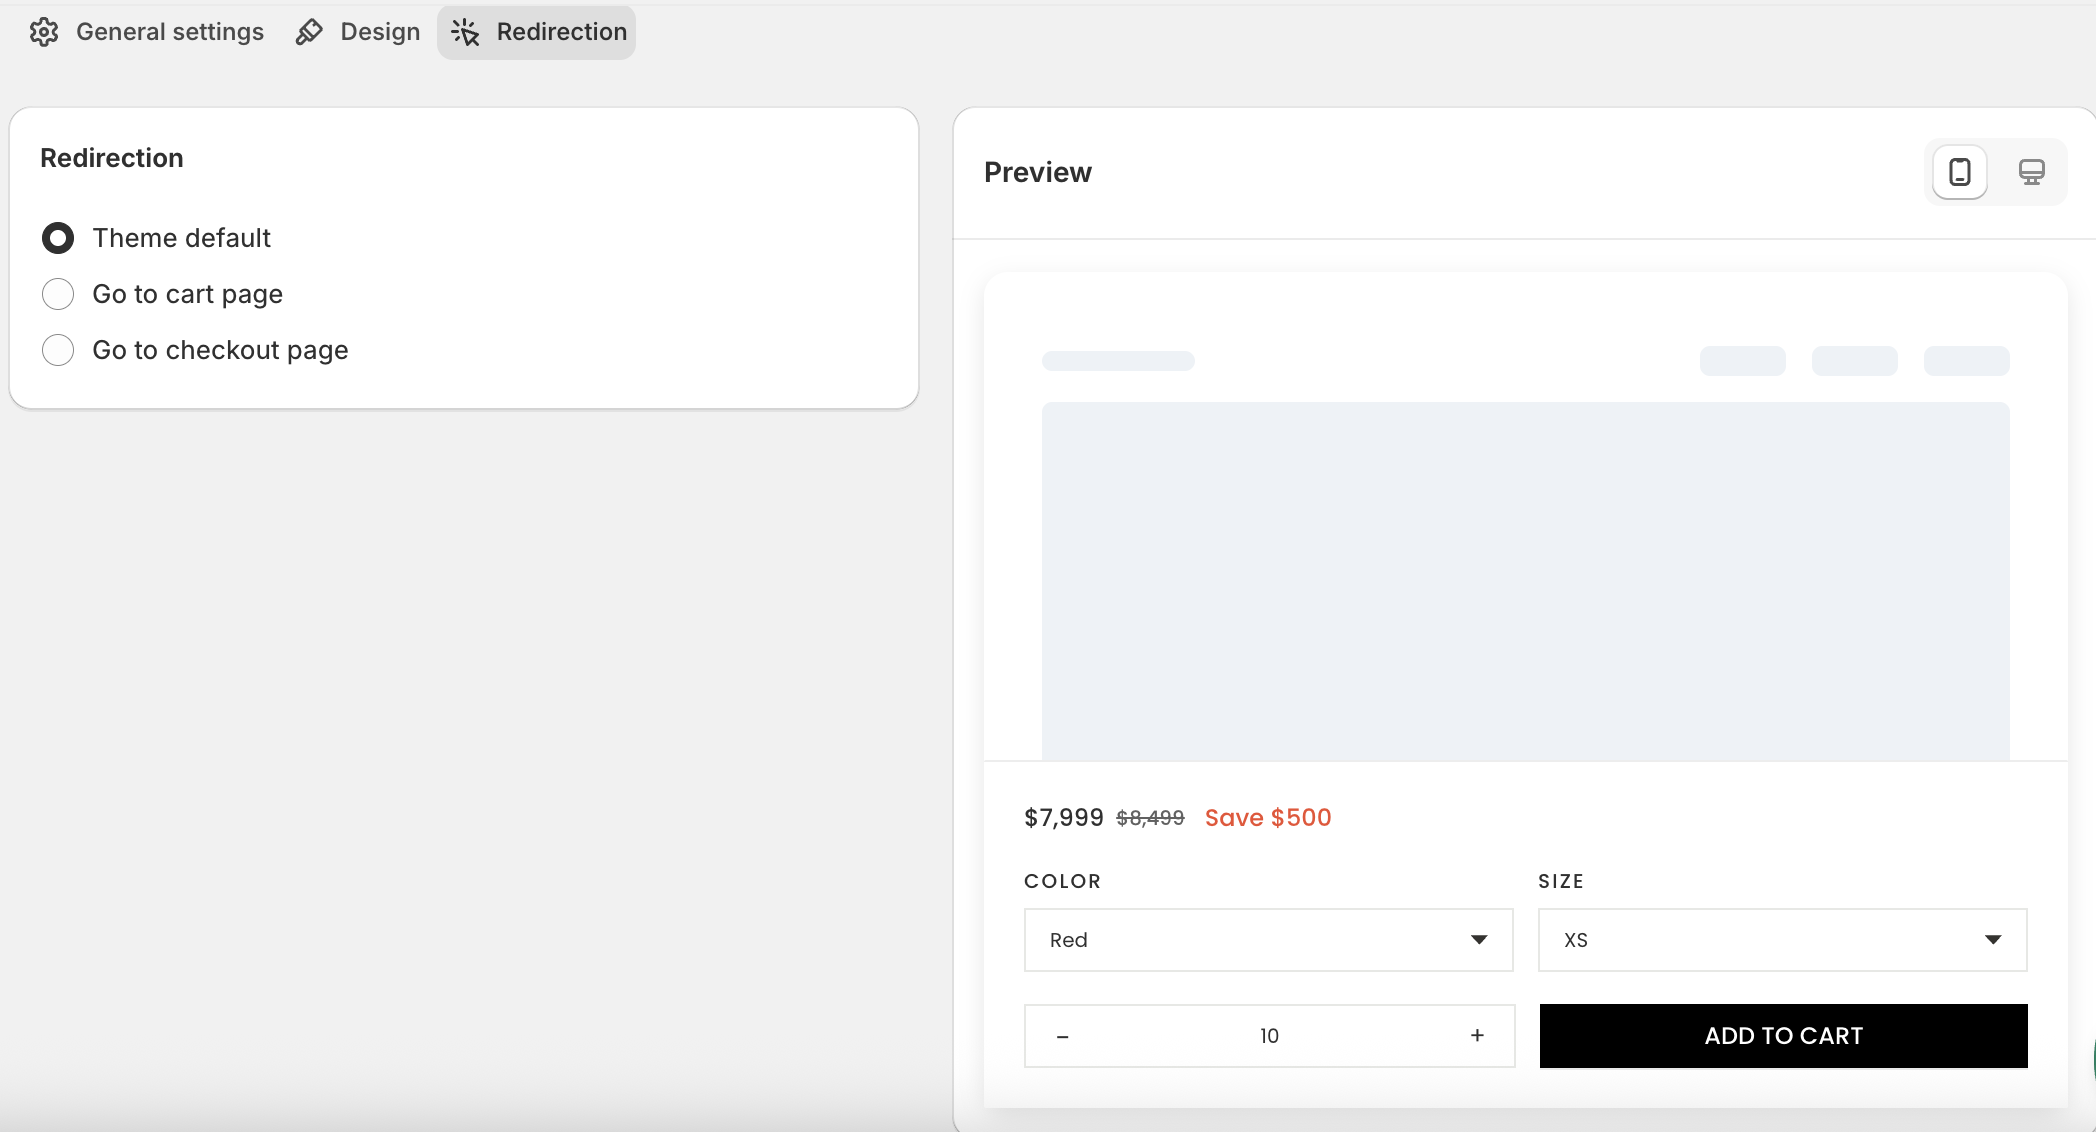
Task: Click the Redirection cursor-click icon
Action: point(465,32)
